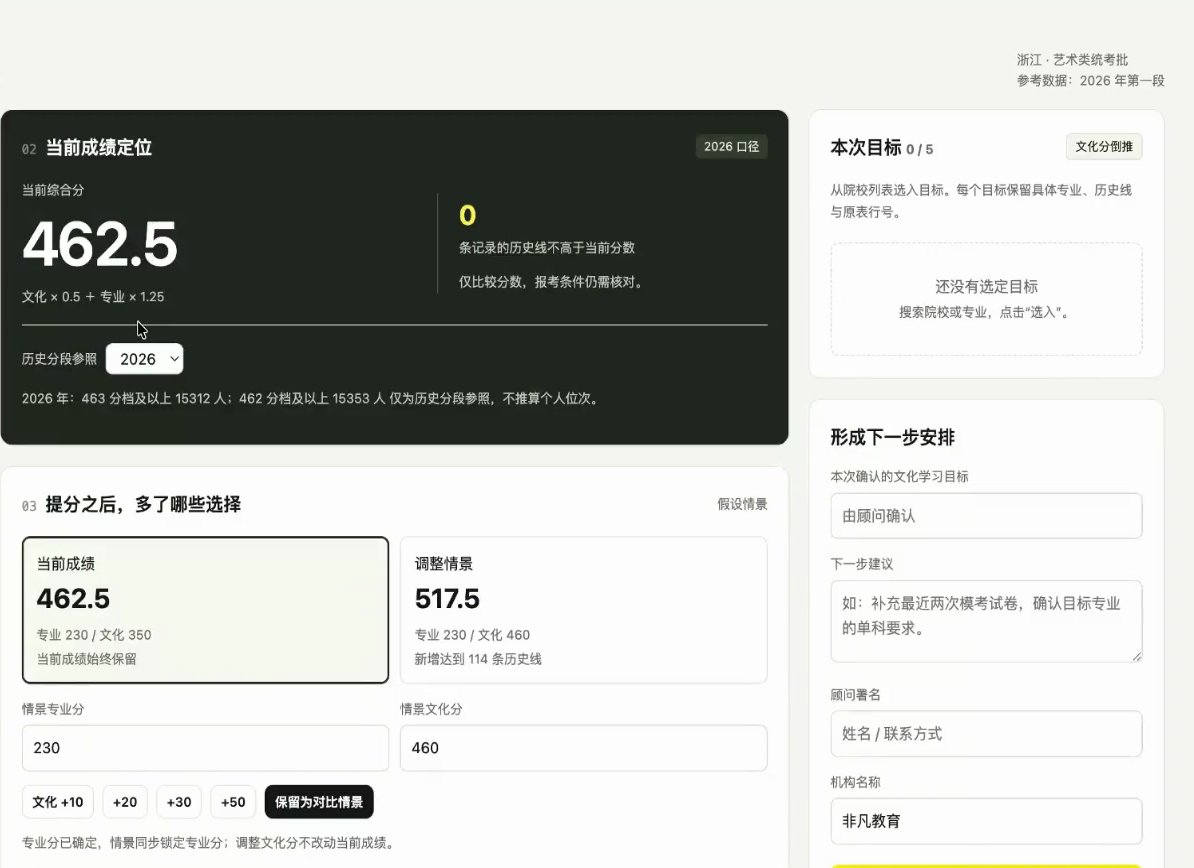The height and width of the screenshot is (868, 1194).
Task: Click the 还没有选定目标 empty target box
Action: [x=986, y=299]
